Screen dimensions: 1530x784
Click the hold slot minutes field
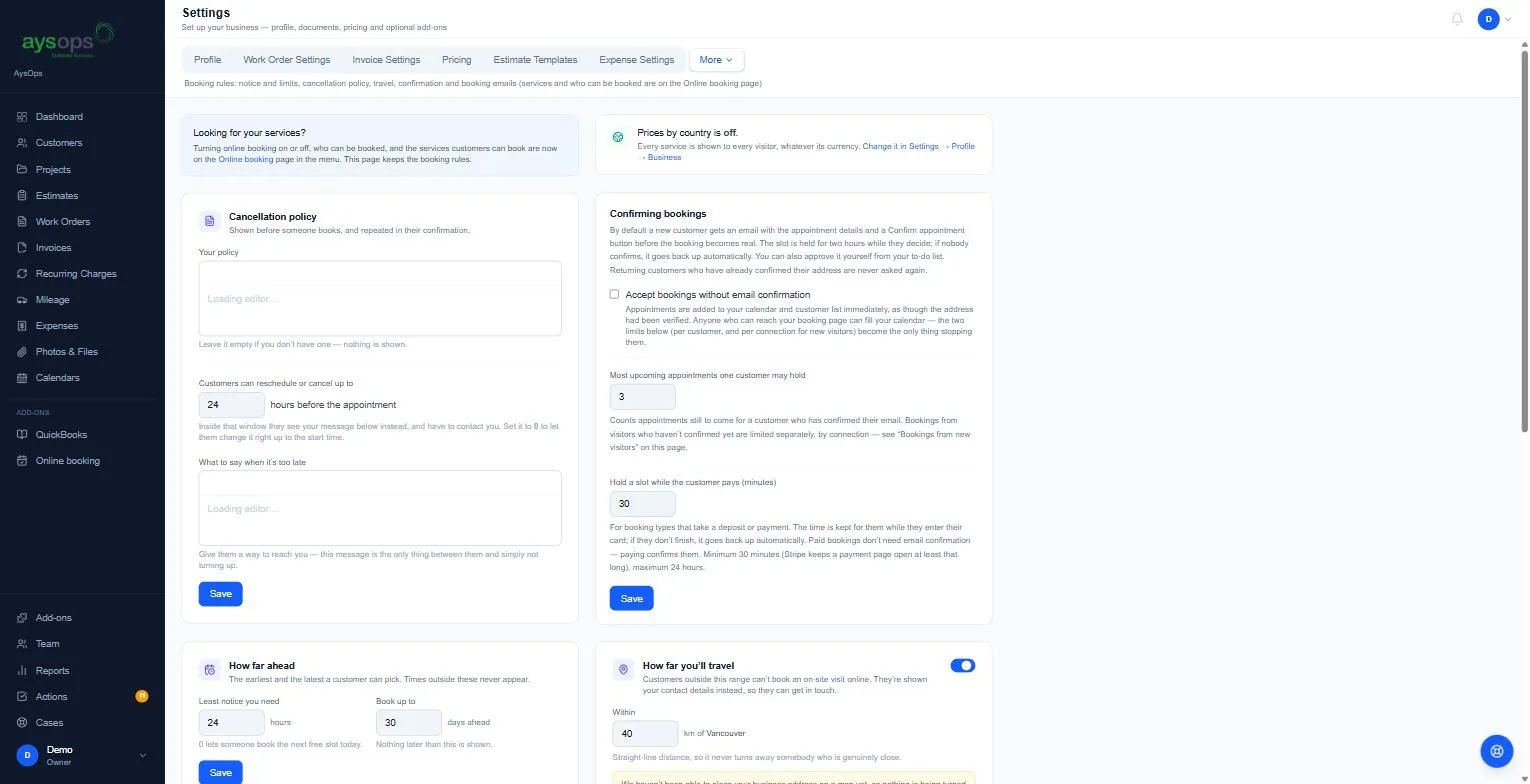click(x=643, y=504)
